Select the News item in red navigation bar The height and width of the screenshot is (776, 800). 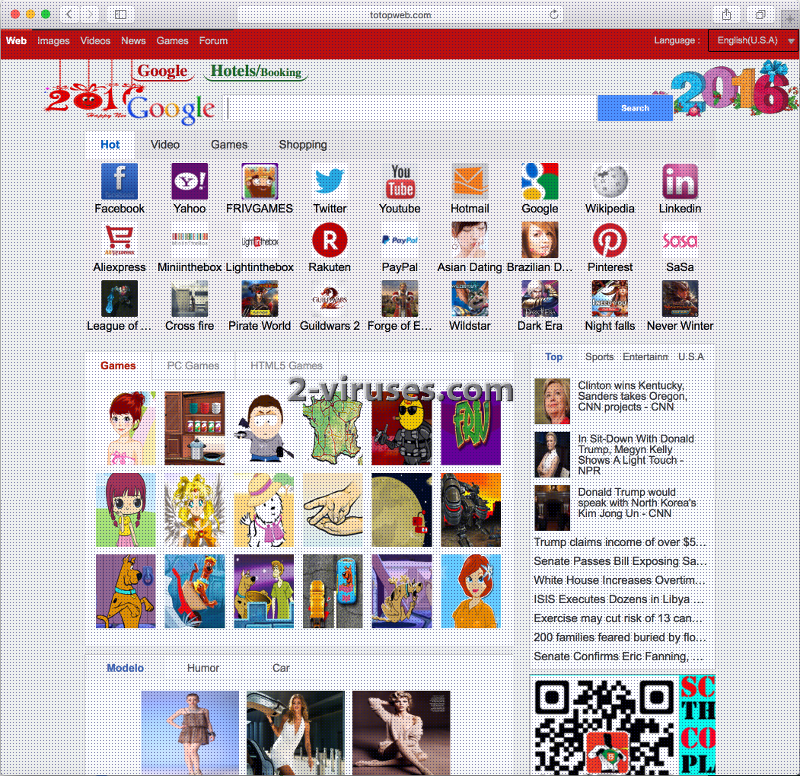(x=134, y=41)
